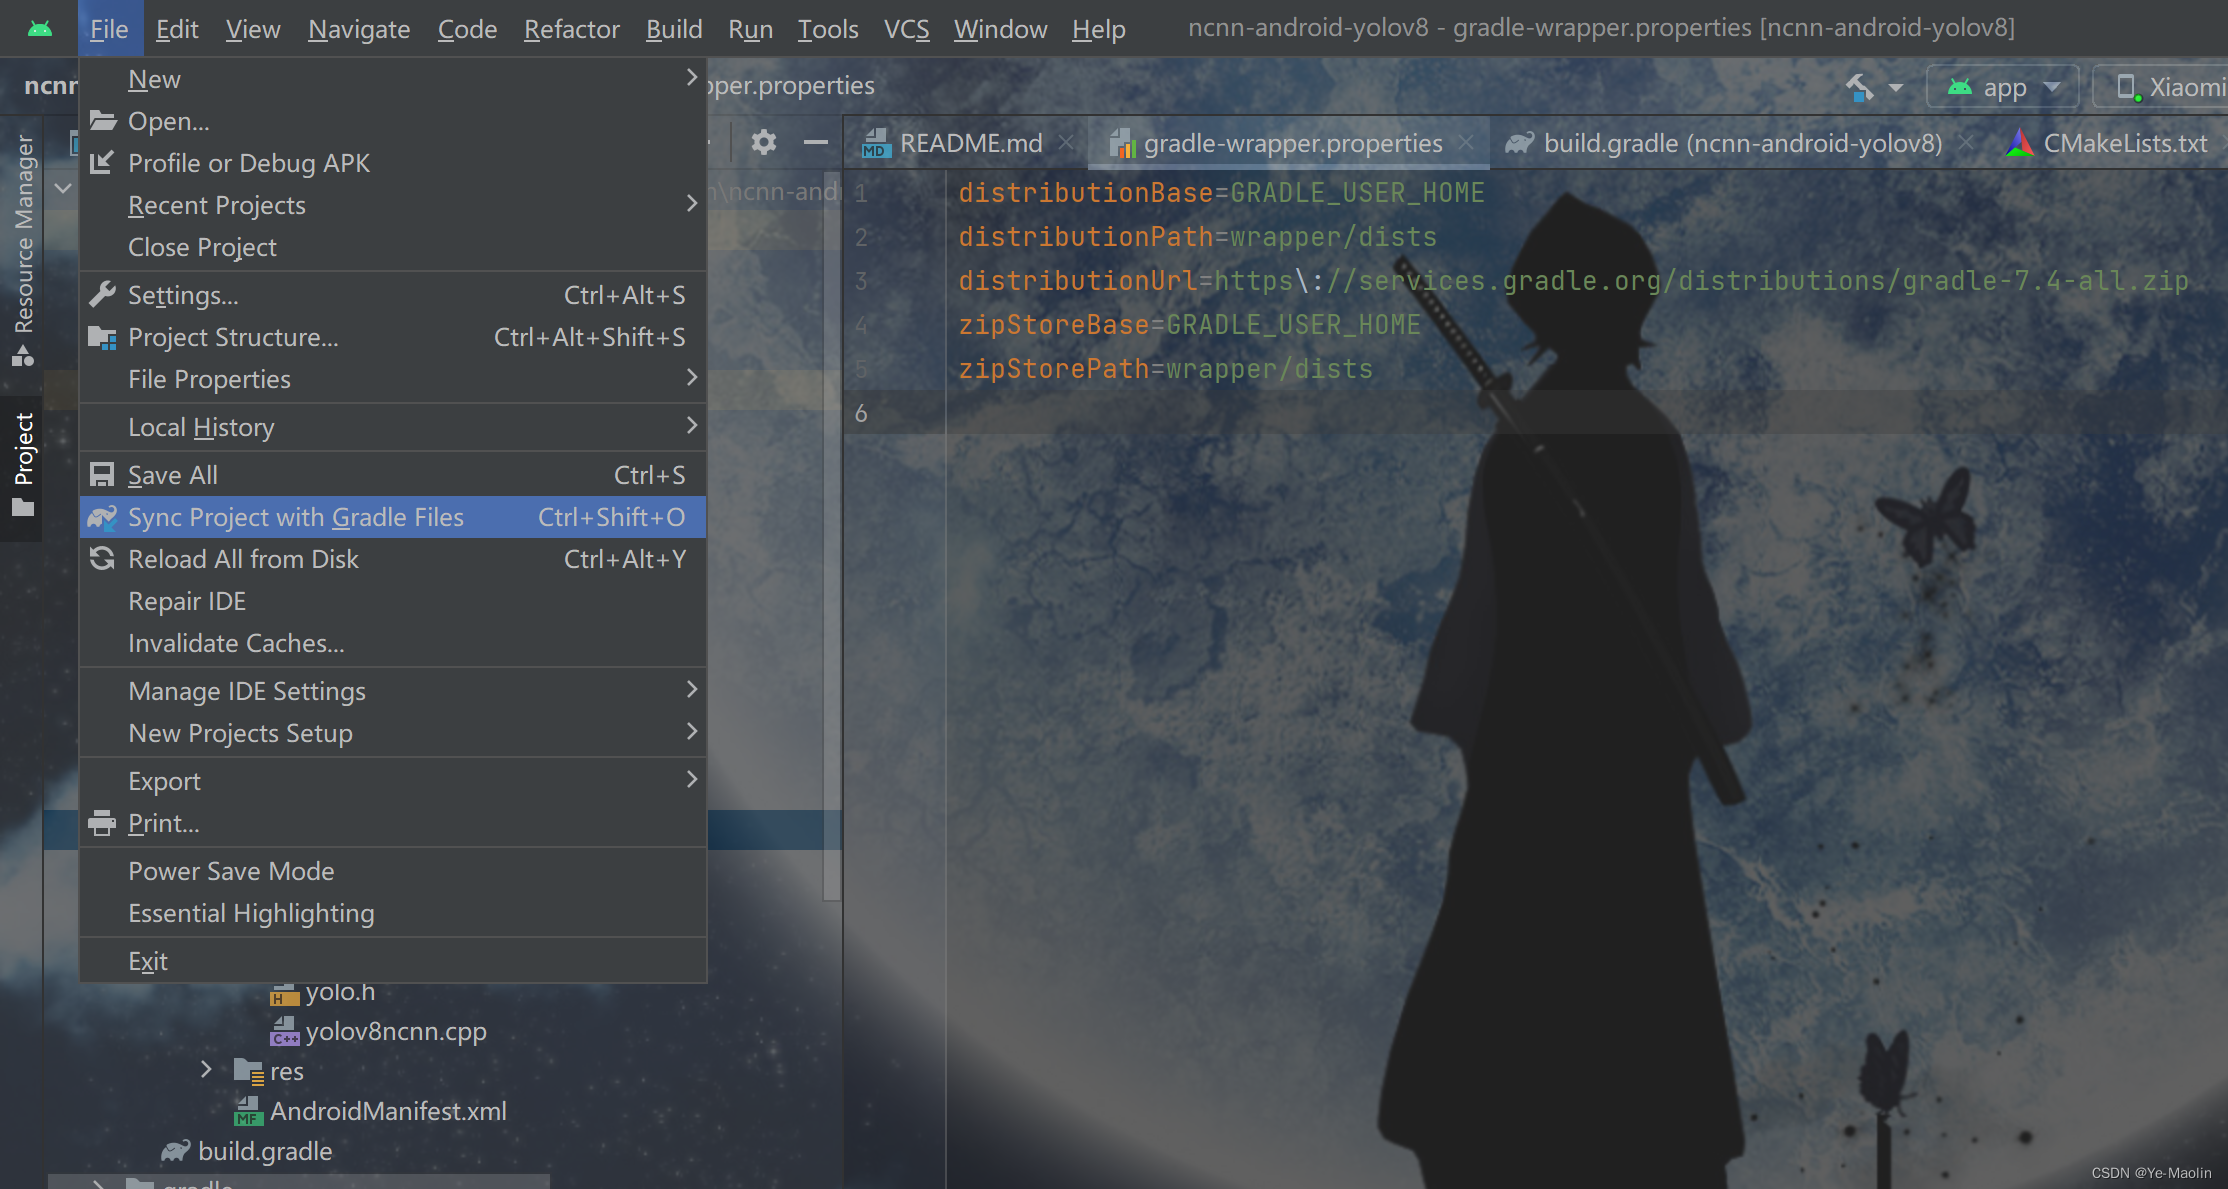Click the zipStorePath=wrapper/dists line
Viewport: 2228px width, 1189px height.
[1165, 369]
